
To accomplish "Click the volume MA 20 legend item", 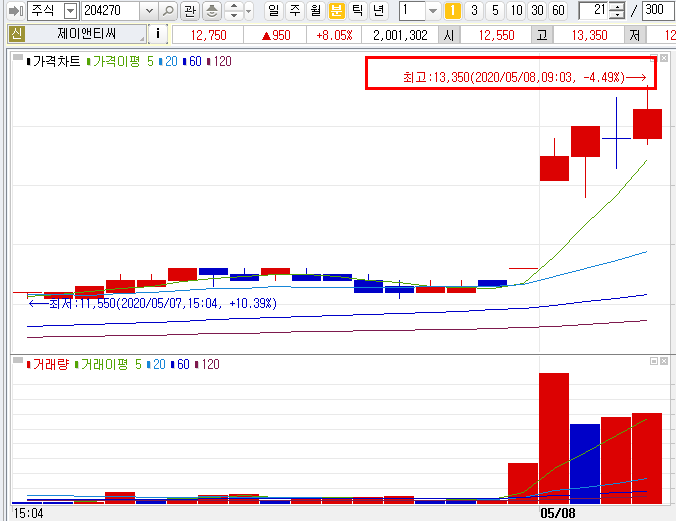I will tap(156, 364).
